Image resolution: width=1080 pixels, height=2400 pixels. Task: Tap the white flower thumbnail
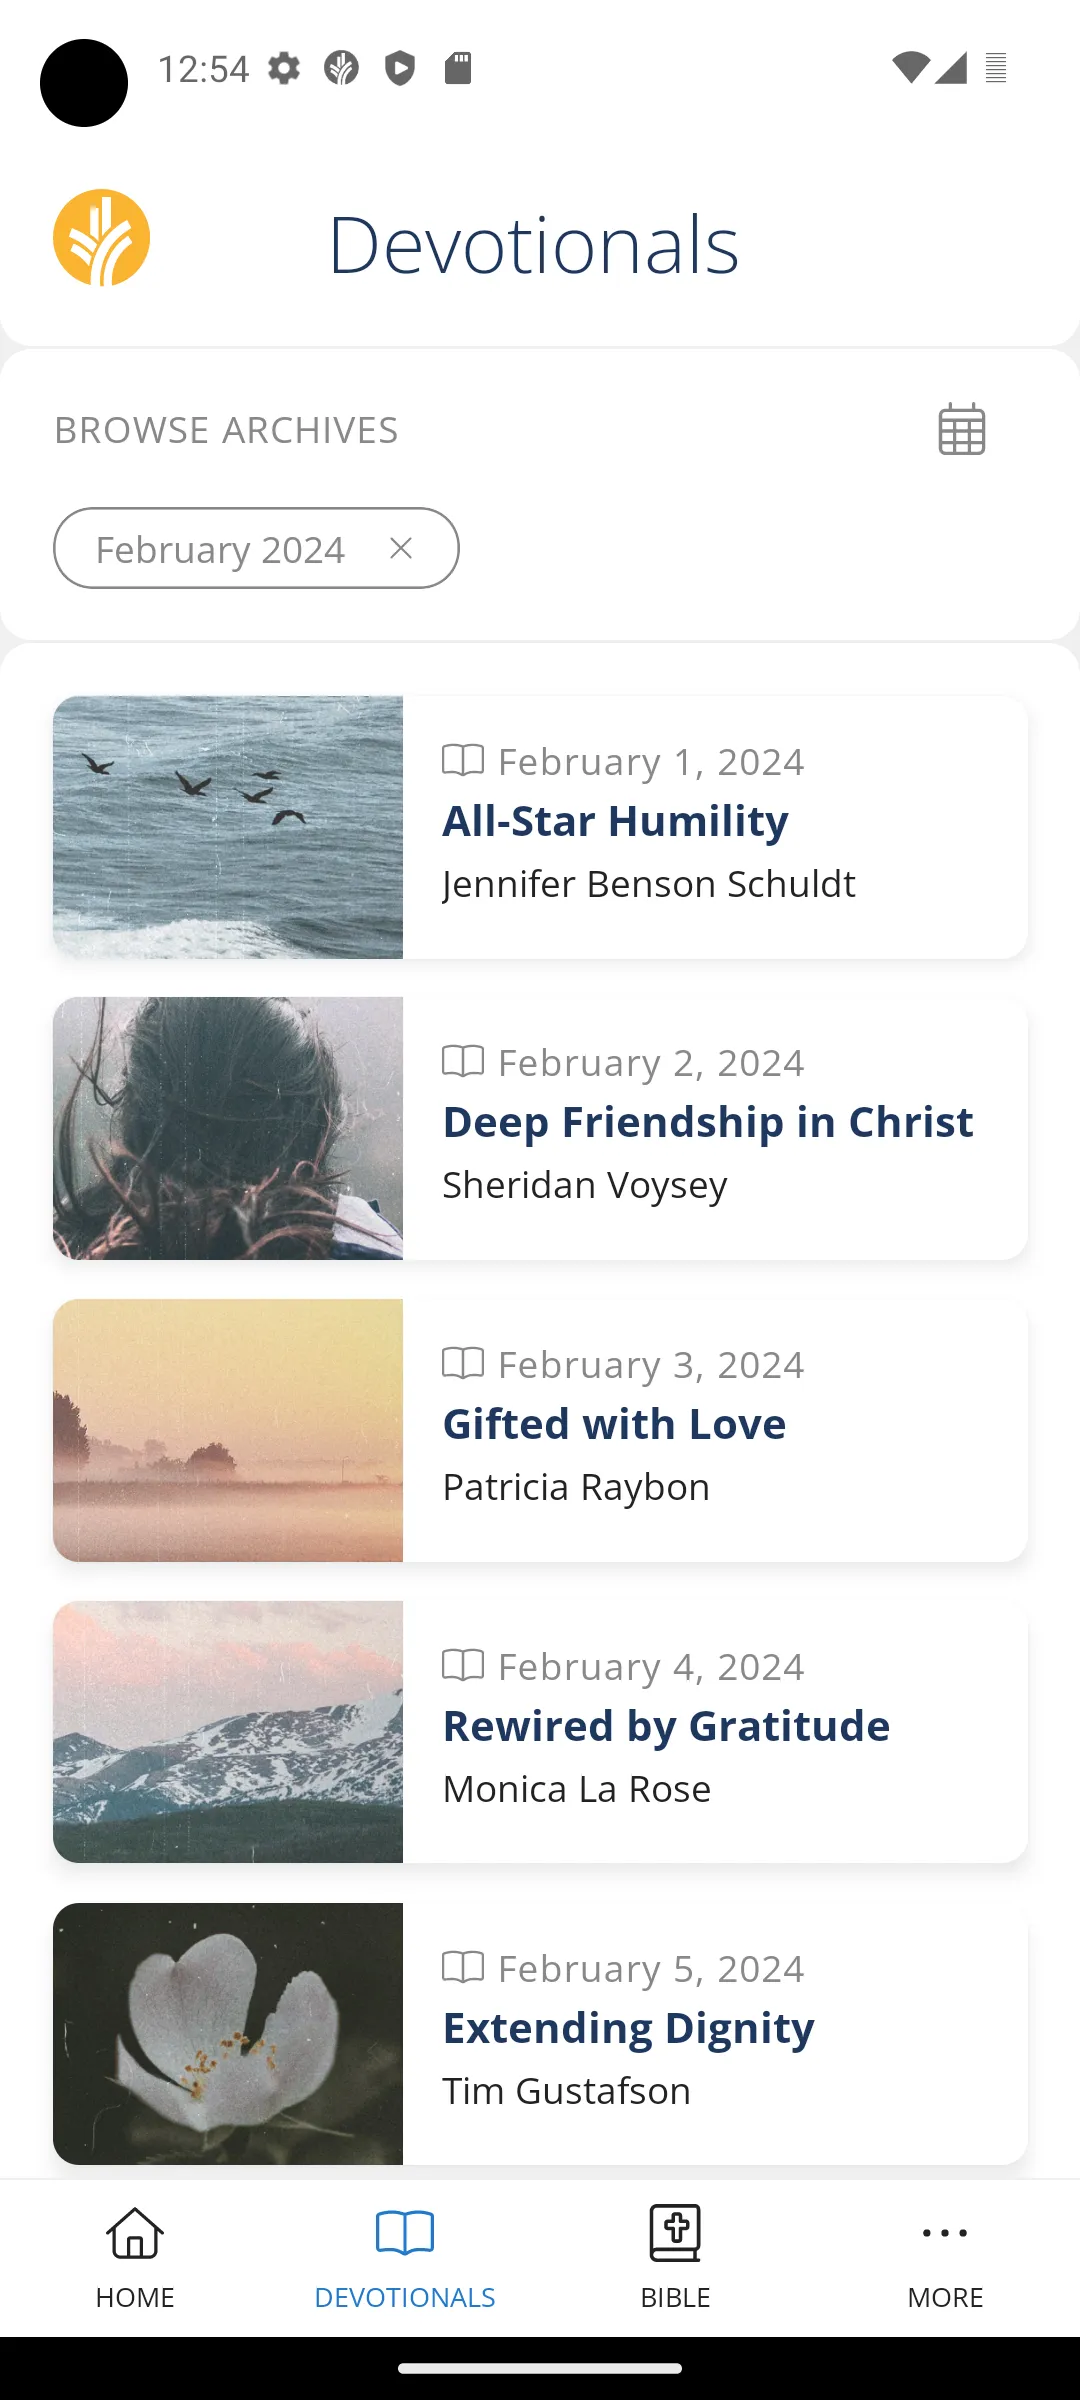pyautogui.click(x=228, y=2034)
